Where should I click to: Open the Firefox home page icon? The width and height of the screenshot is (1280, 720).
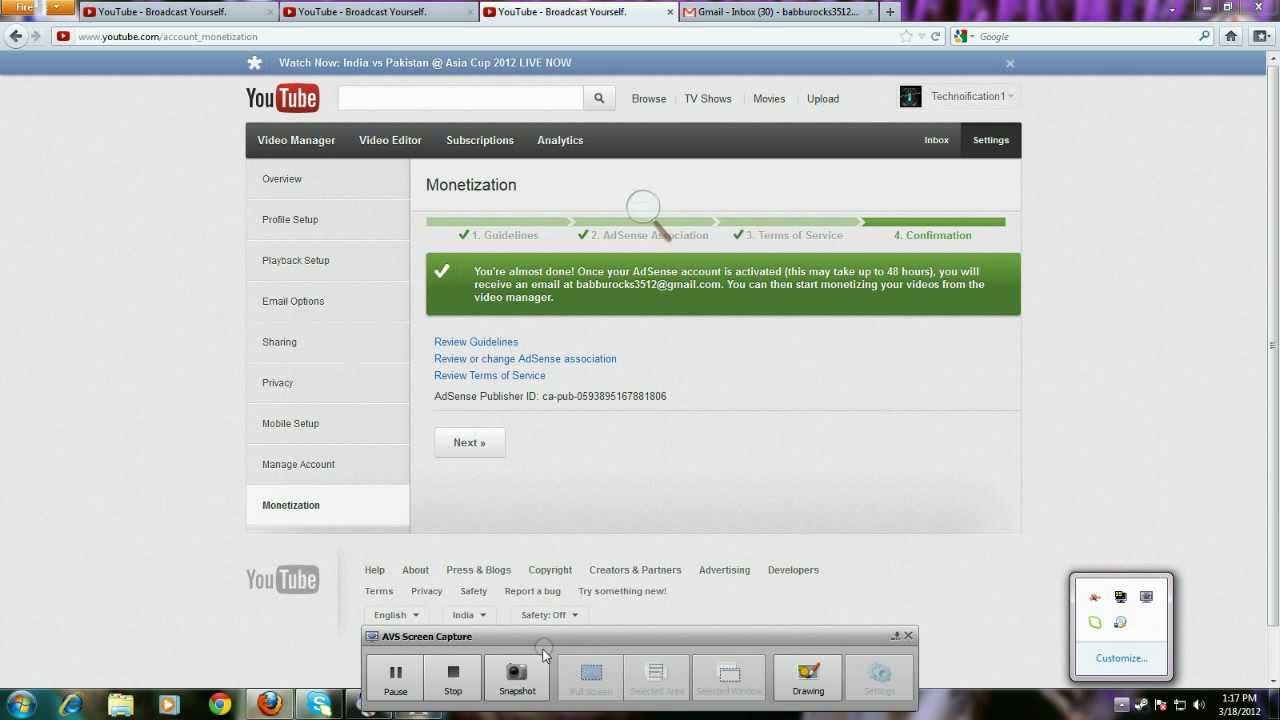(1231, 36)
